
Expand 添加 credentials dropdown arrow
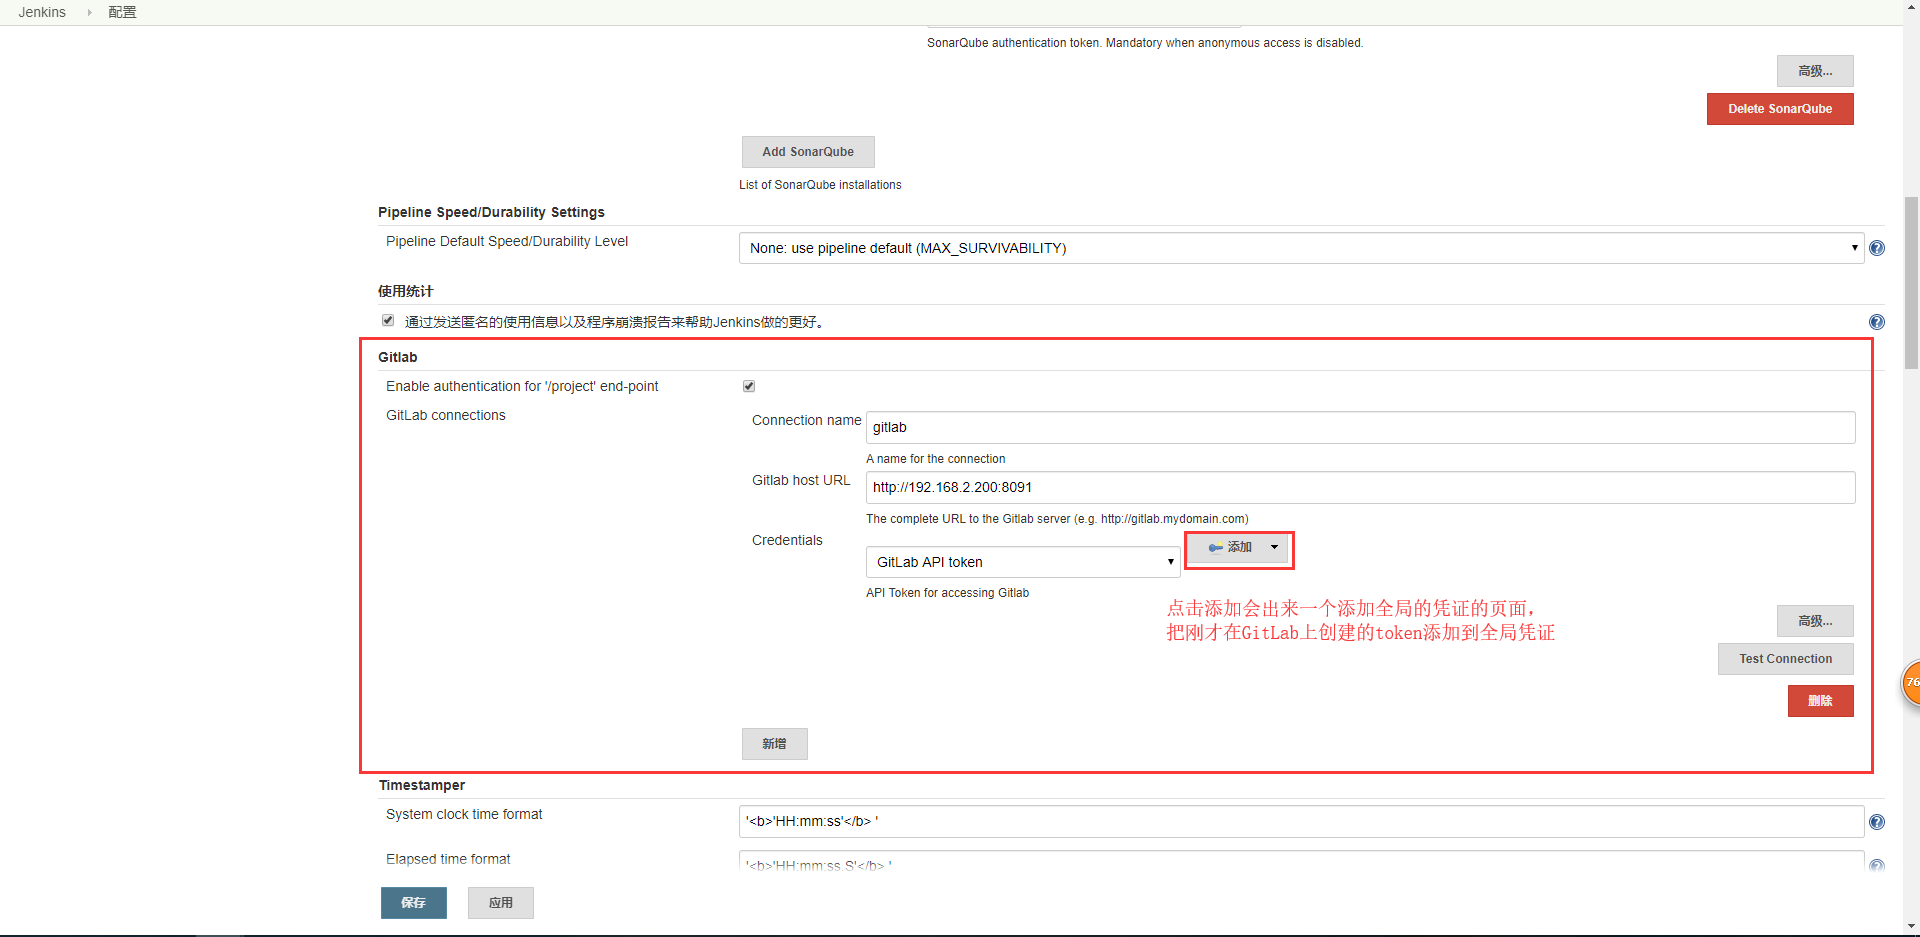[1274, 547]
